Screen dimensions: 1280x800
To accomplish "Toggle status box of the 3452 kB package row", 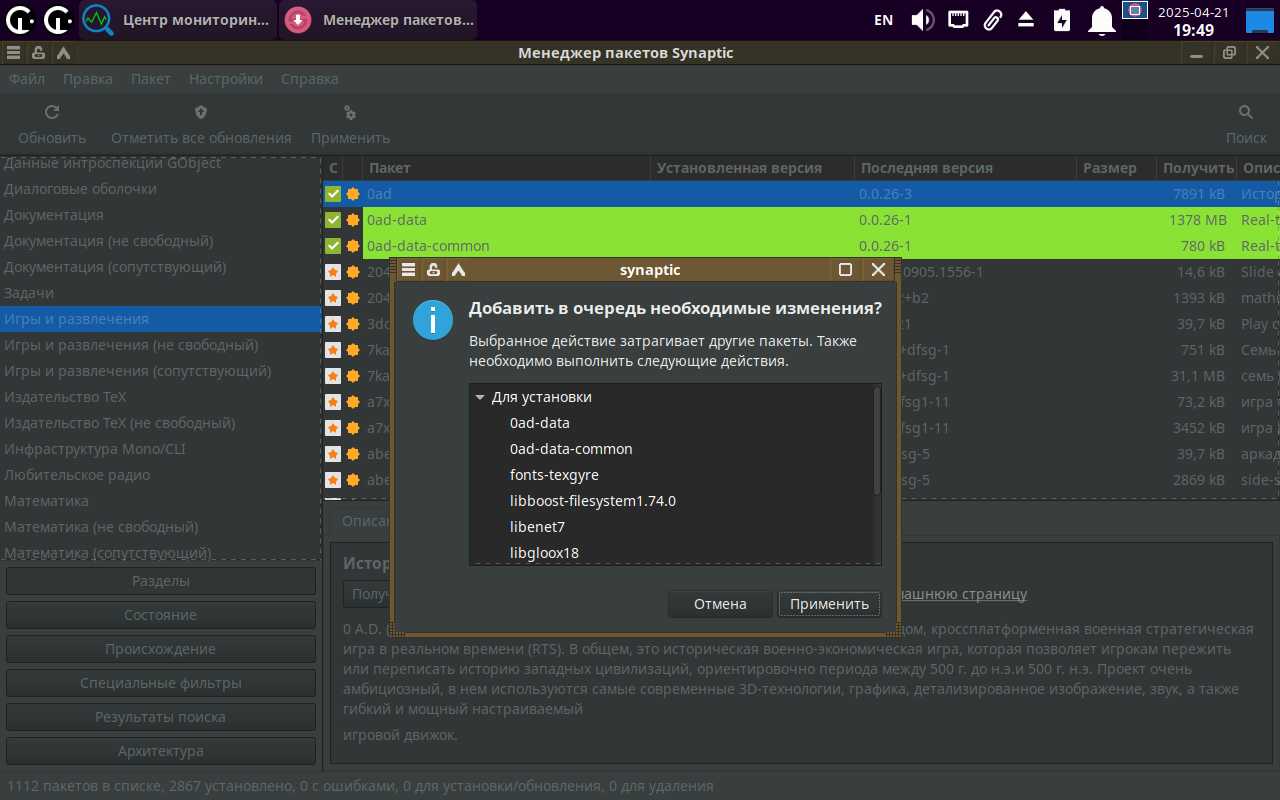I will click(333, 428).
